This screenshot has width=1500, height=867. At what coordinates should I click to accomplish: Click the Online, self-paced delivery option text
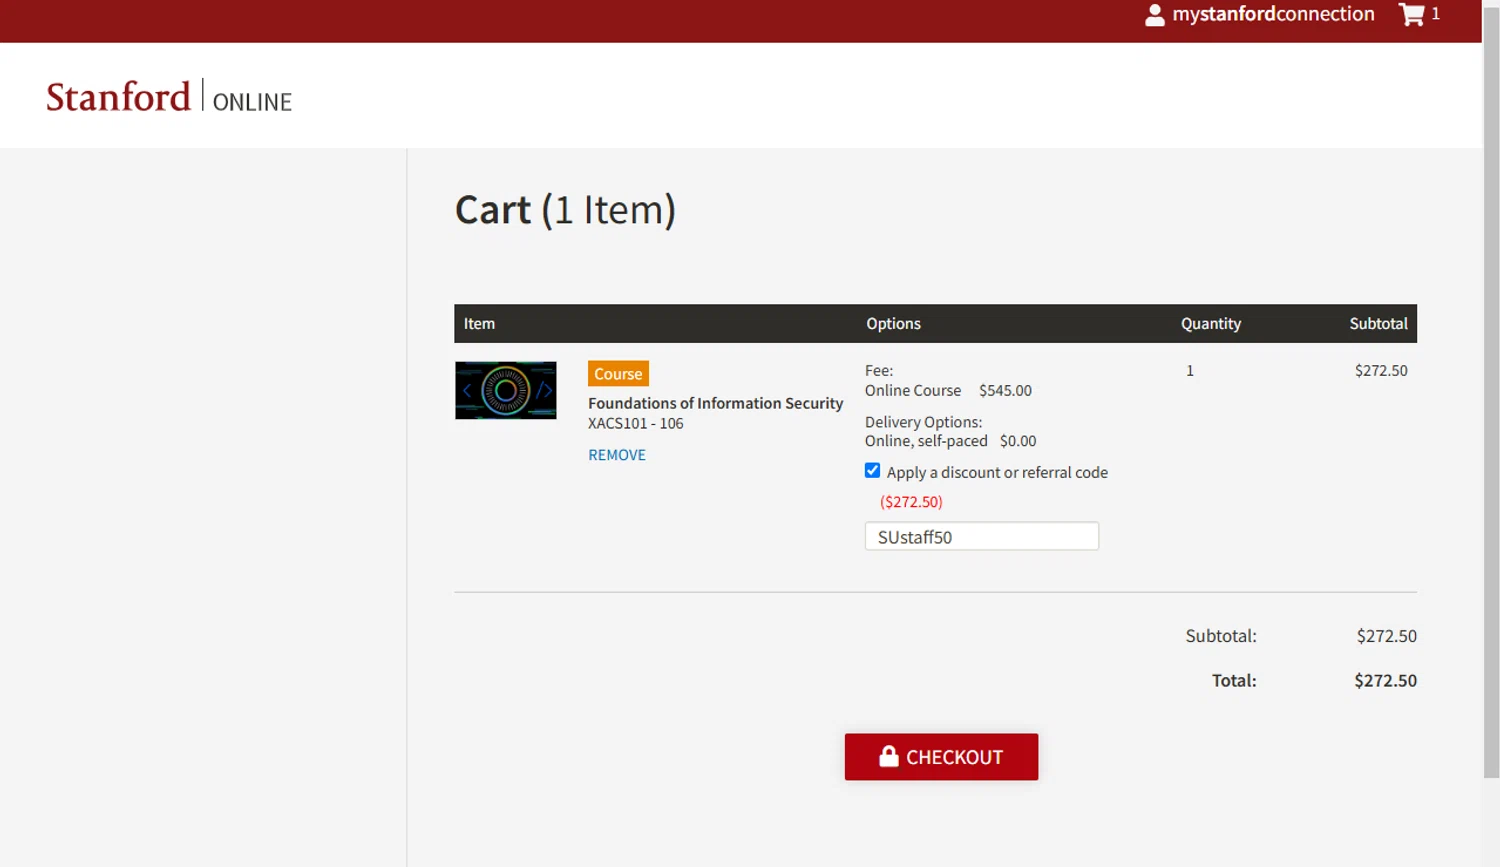926,441
